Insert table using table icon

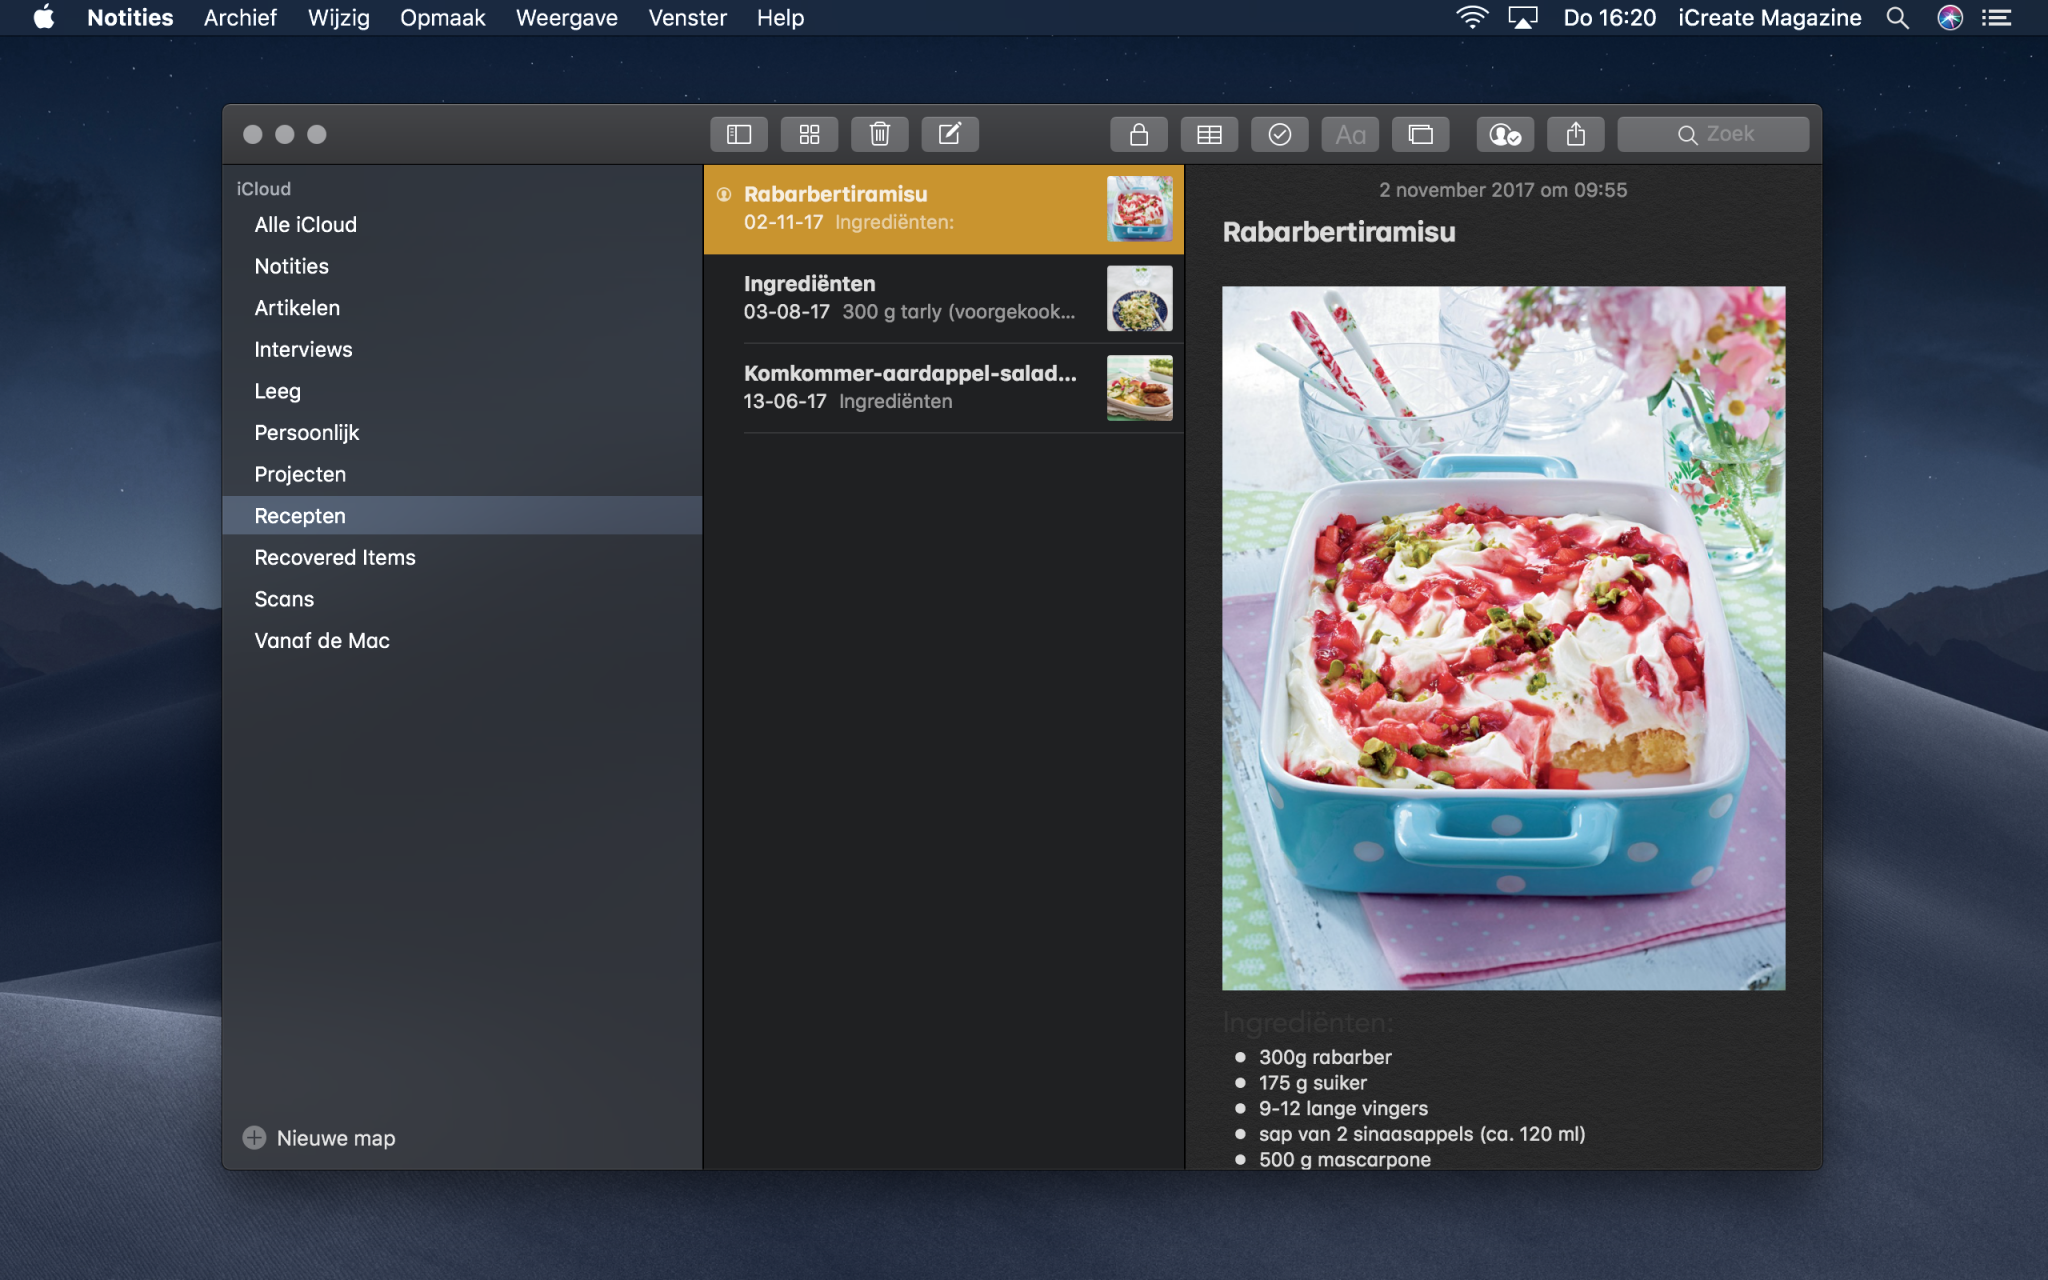(x=1209, y=134)
